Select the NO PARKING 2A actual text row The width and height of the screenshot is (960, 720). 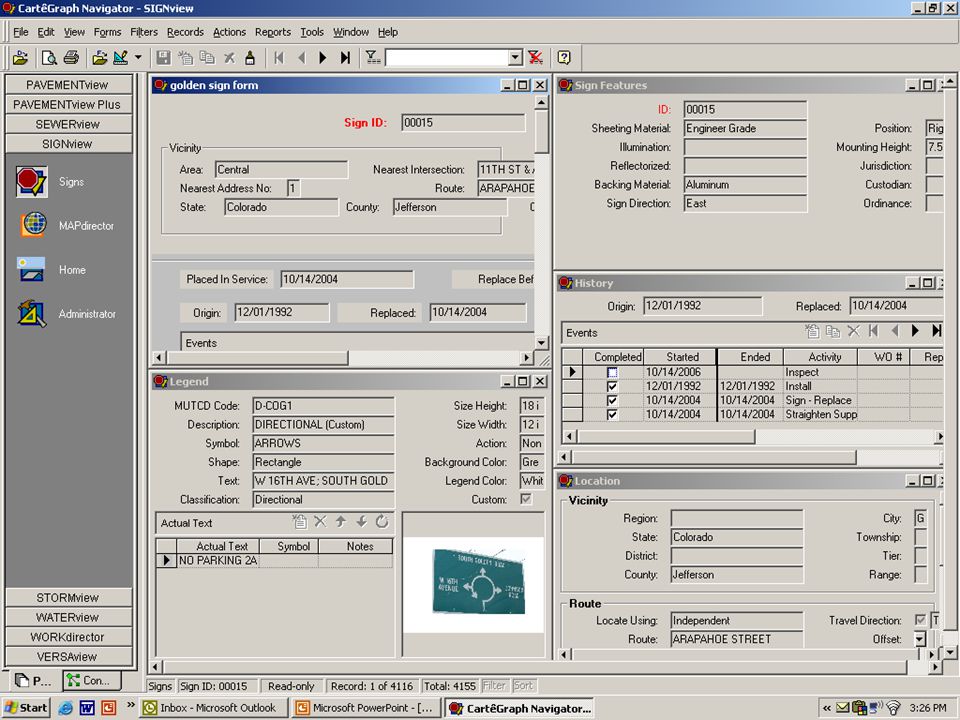[274, 560]
